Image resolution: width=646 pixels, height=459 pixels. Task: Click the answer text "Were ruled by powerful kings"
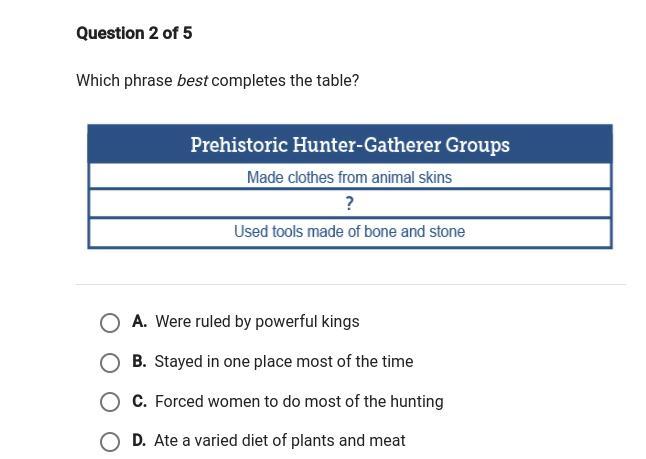257,322
